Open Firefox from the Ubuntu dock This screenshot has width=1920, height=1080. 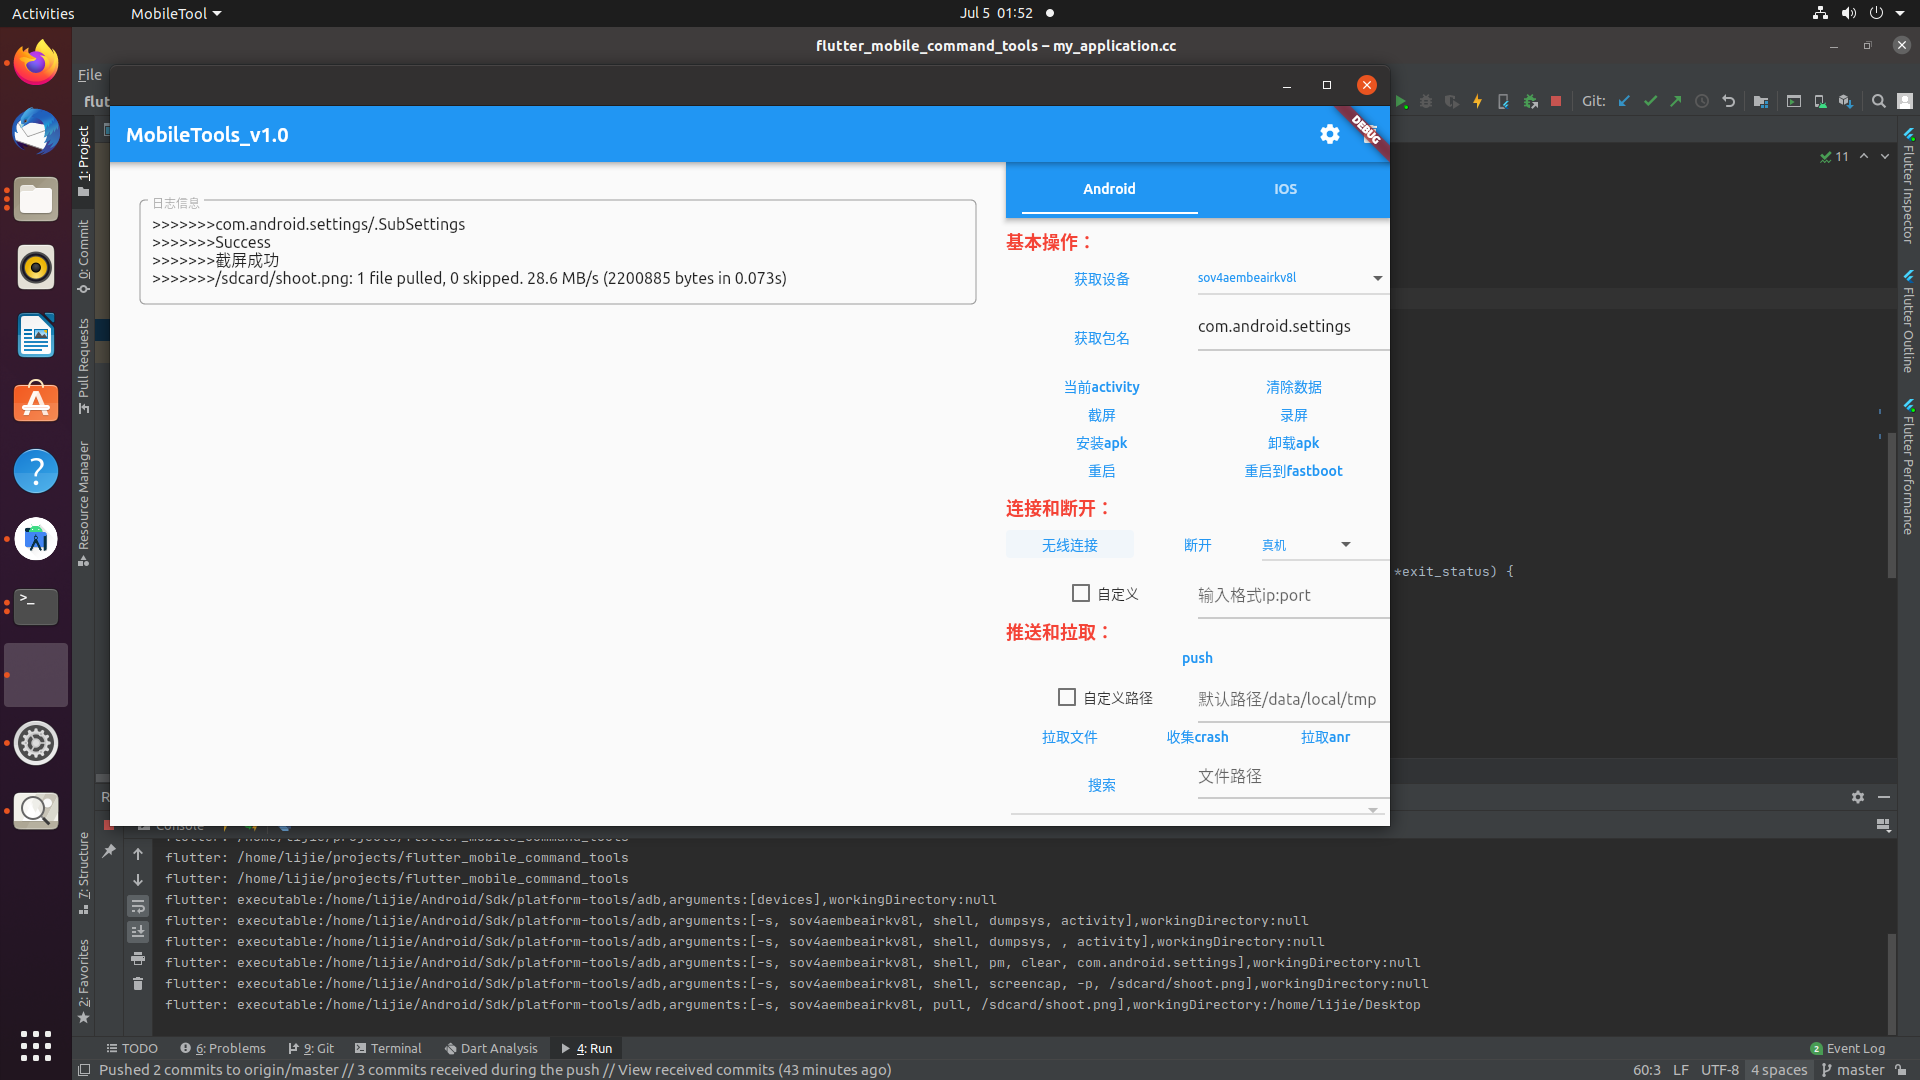pos(36,63)
